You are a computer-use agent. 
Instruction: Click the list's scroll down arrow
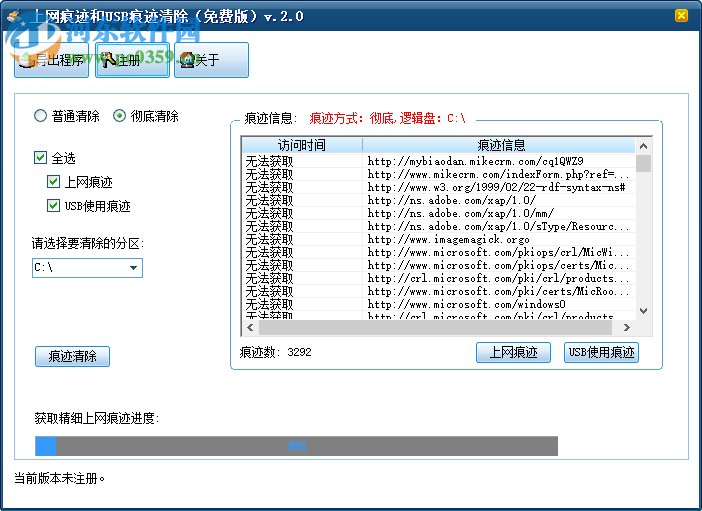tap(643, 311)
